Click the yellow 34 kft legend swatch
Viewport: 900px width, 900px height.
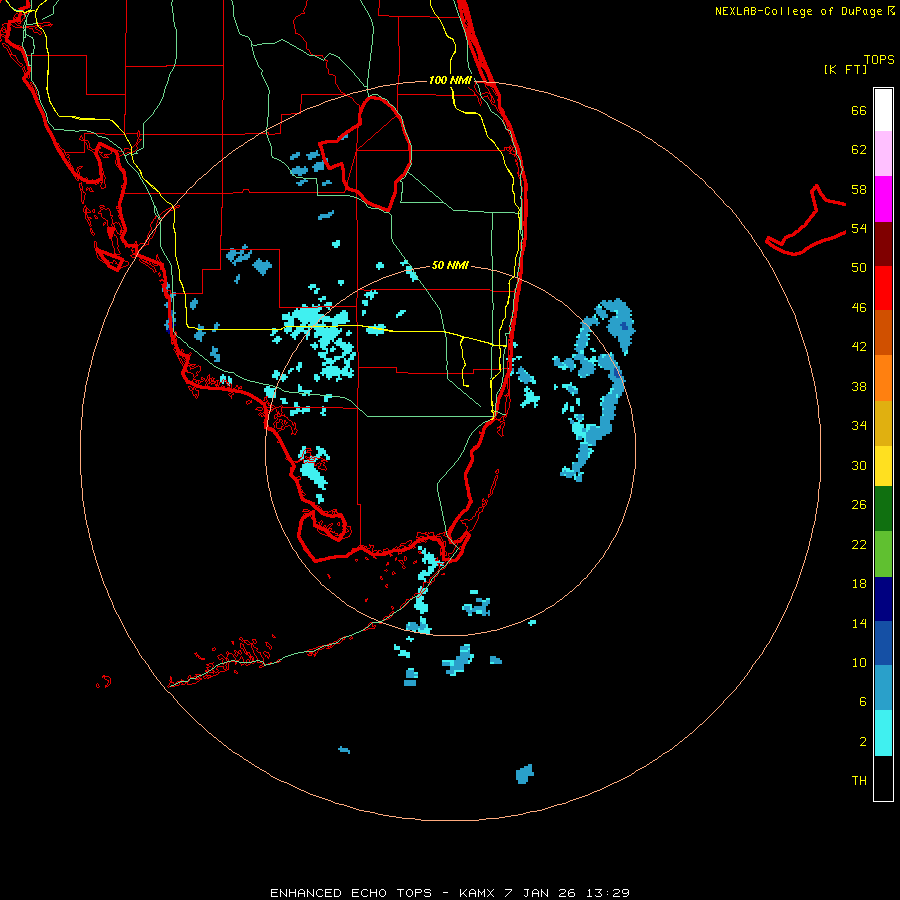click(883, 466)
